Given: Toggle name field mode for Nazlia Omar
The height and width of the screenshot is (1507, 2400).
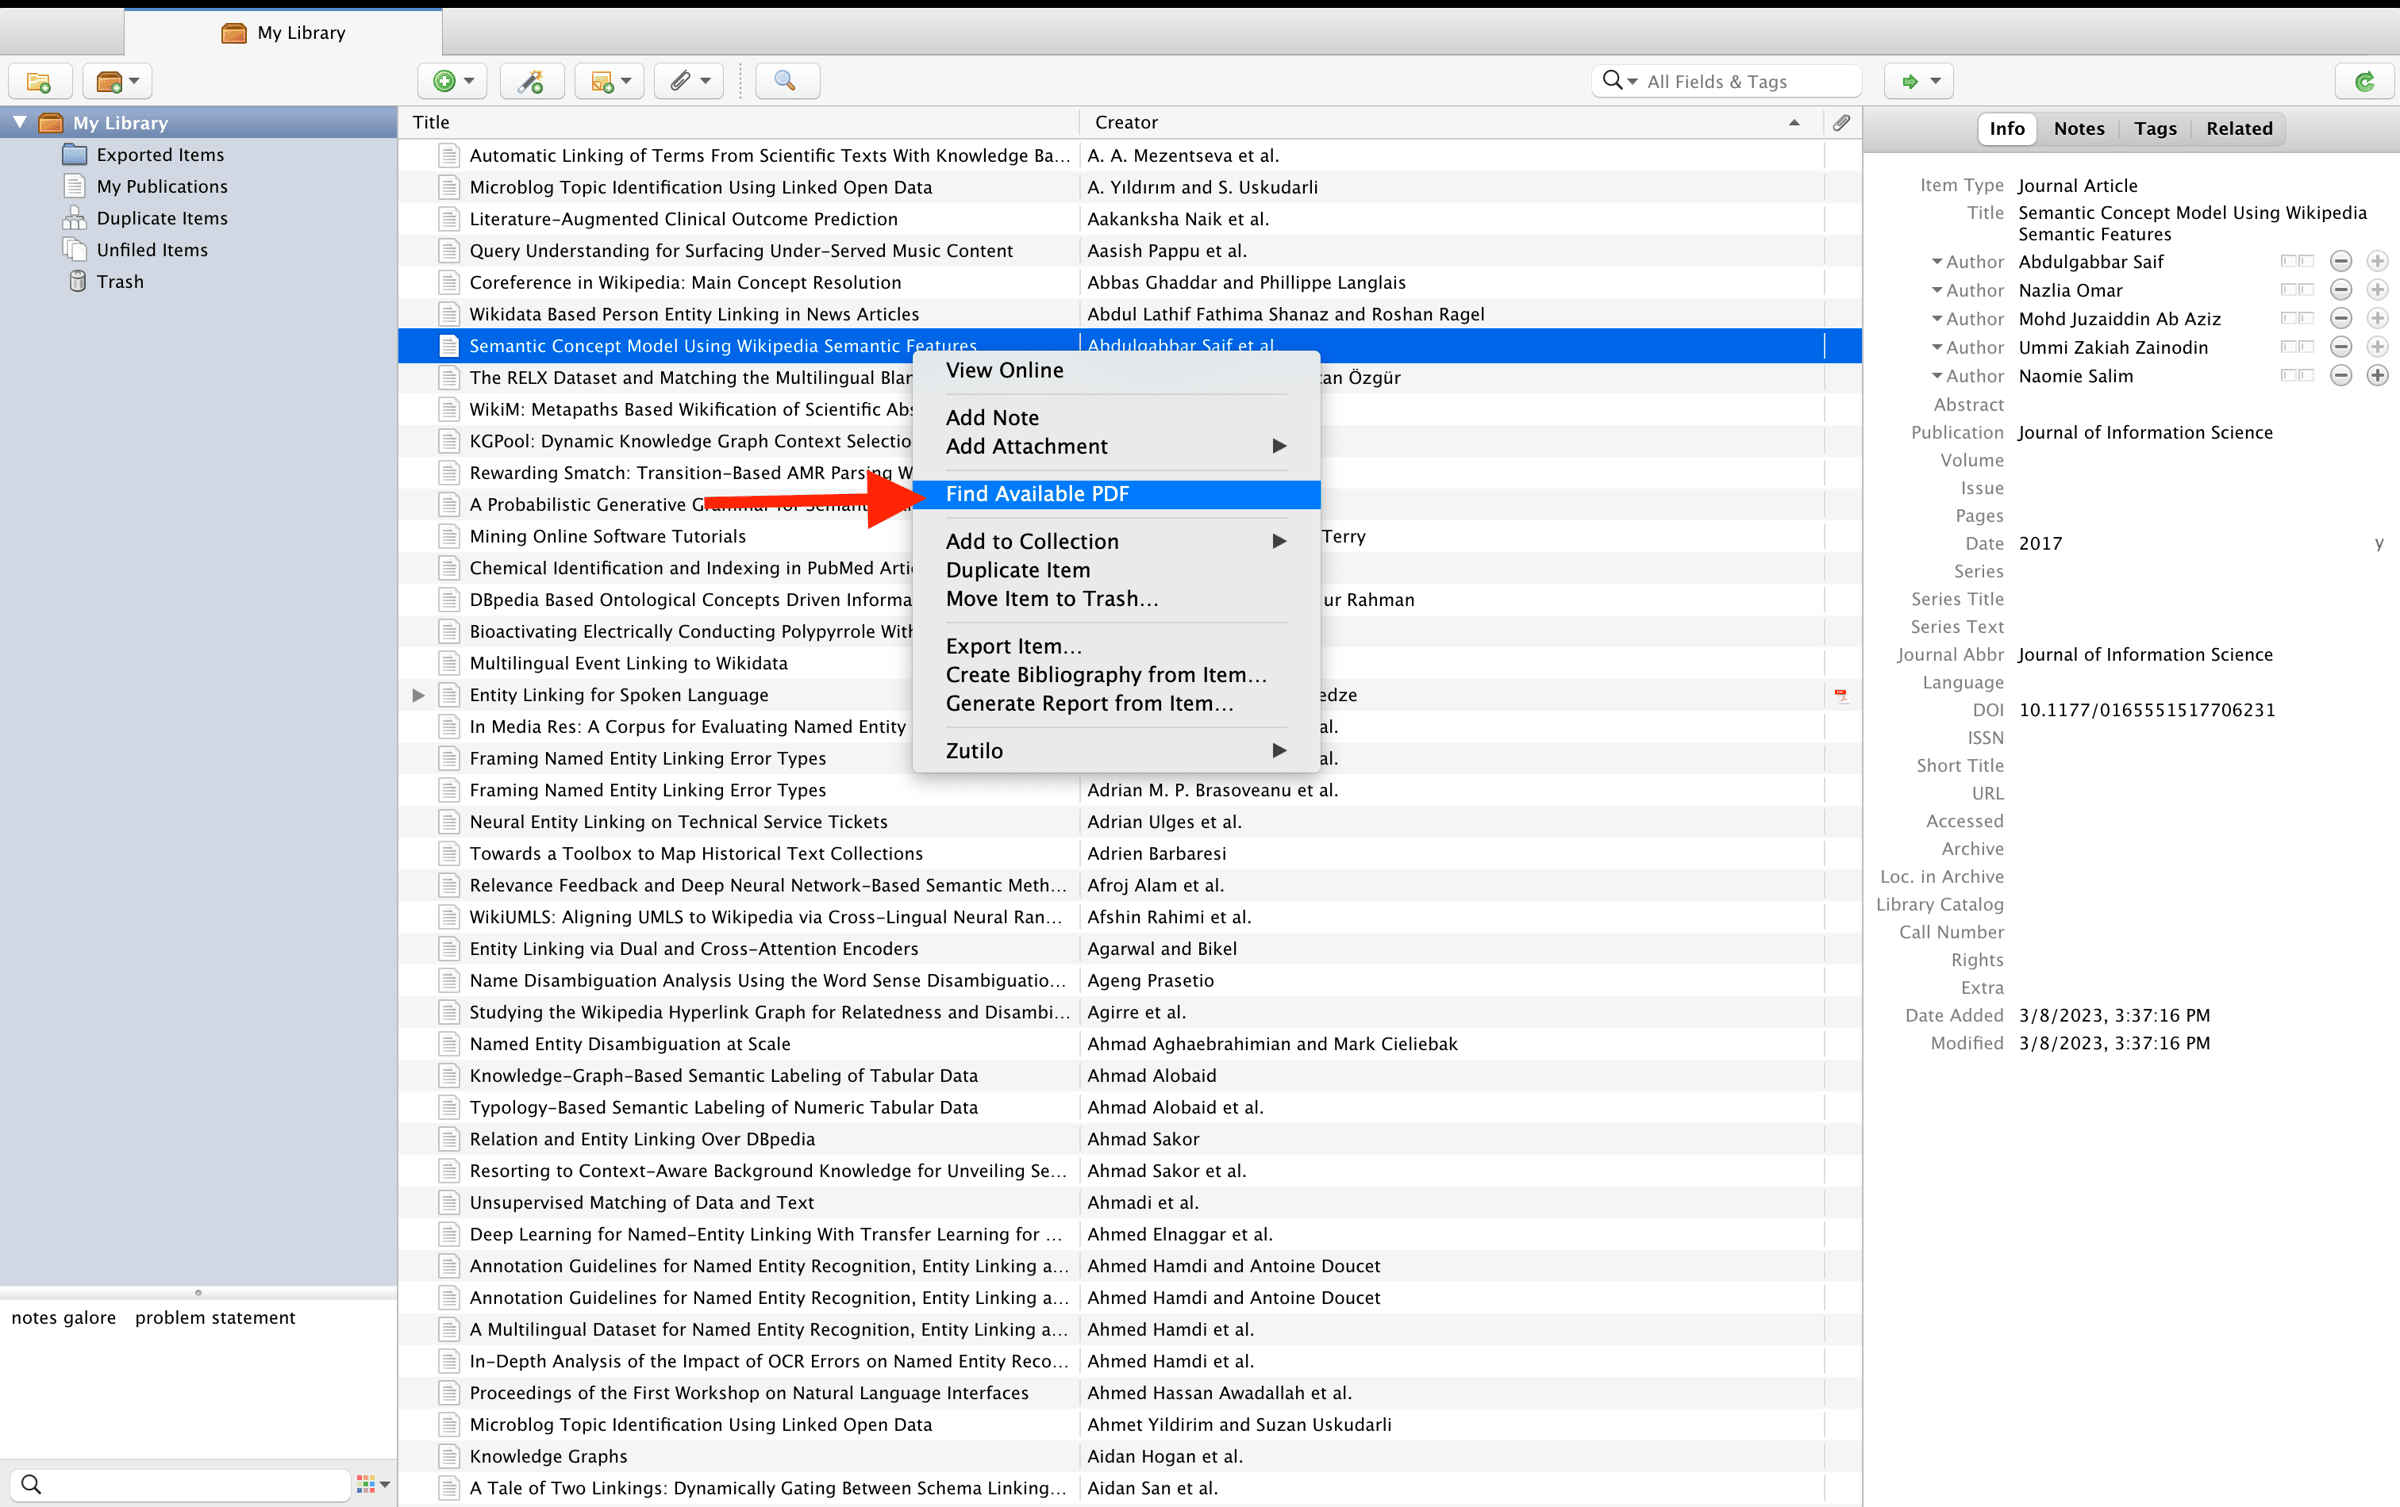Looking at the screenshot, I should click(2297, 290).
